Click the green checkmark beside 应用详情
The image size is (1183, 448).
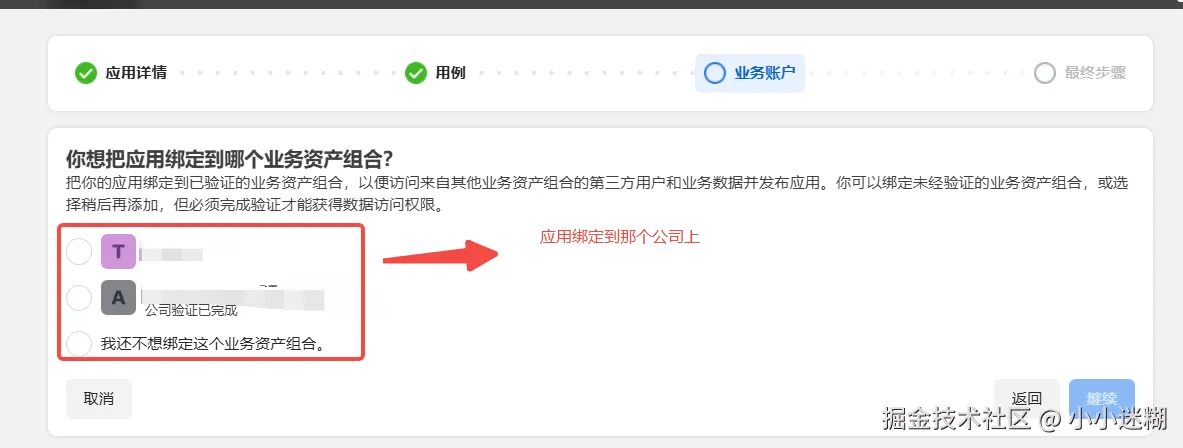click(x=86, y=73)
